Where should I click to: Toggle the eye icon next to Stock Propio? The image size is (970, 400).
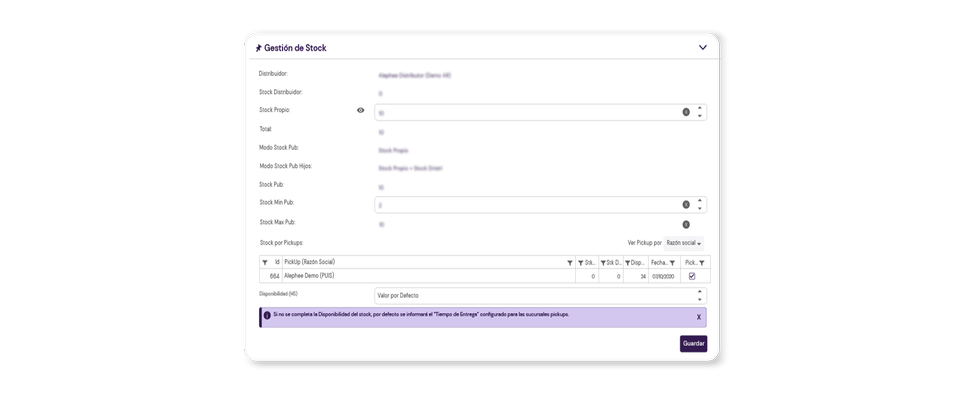click(x=361, y=111)
